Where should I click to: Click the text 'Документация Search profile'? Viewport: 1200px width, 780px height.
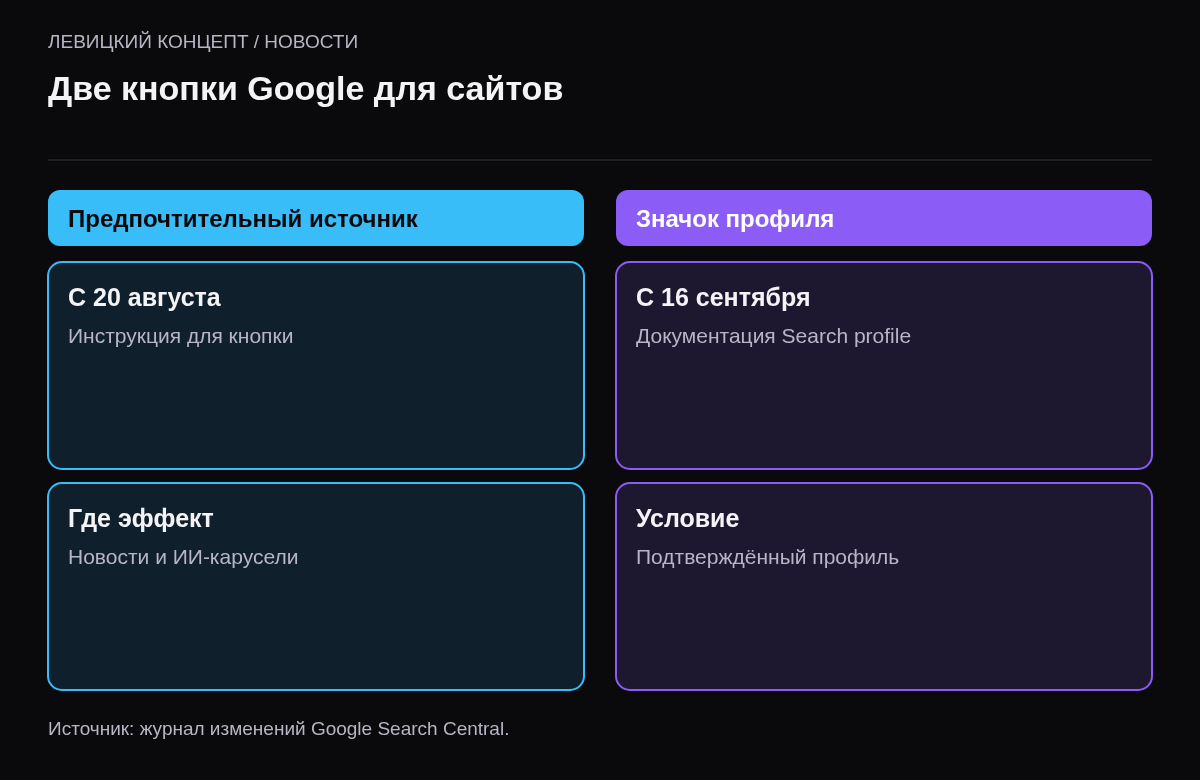pyautogui.click(x=773, y=336)
